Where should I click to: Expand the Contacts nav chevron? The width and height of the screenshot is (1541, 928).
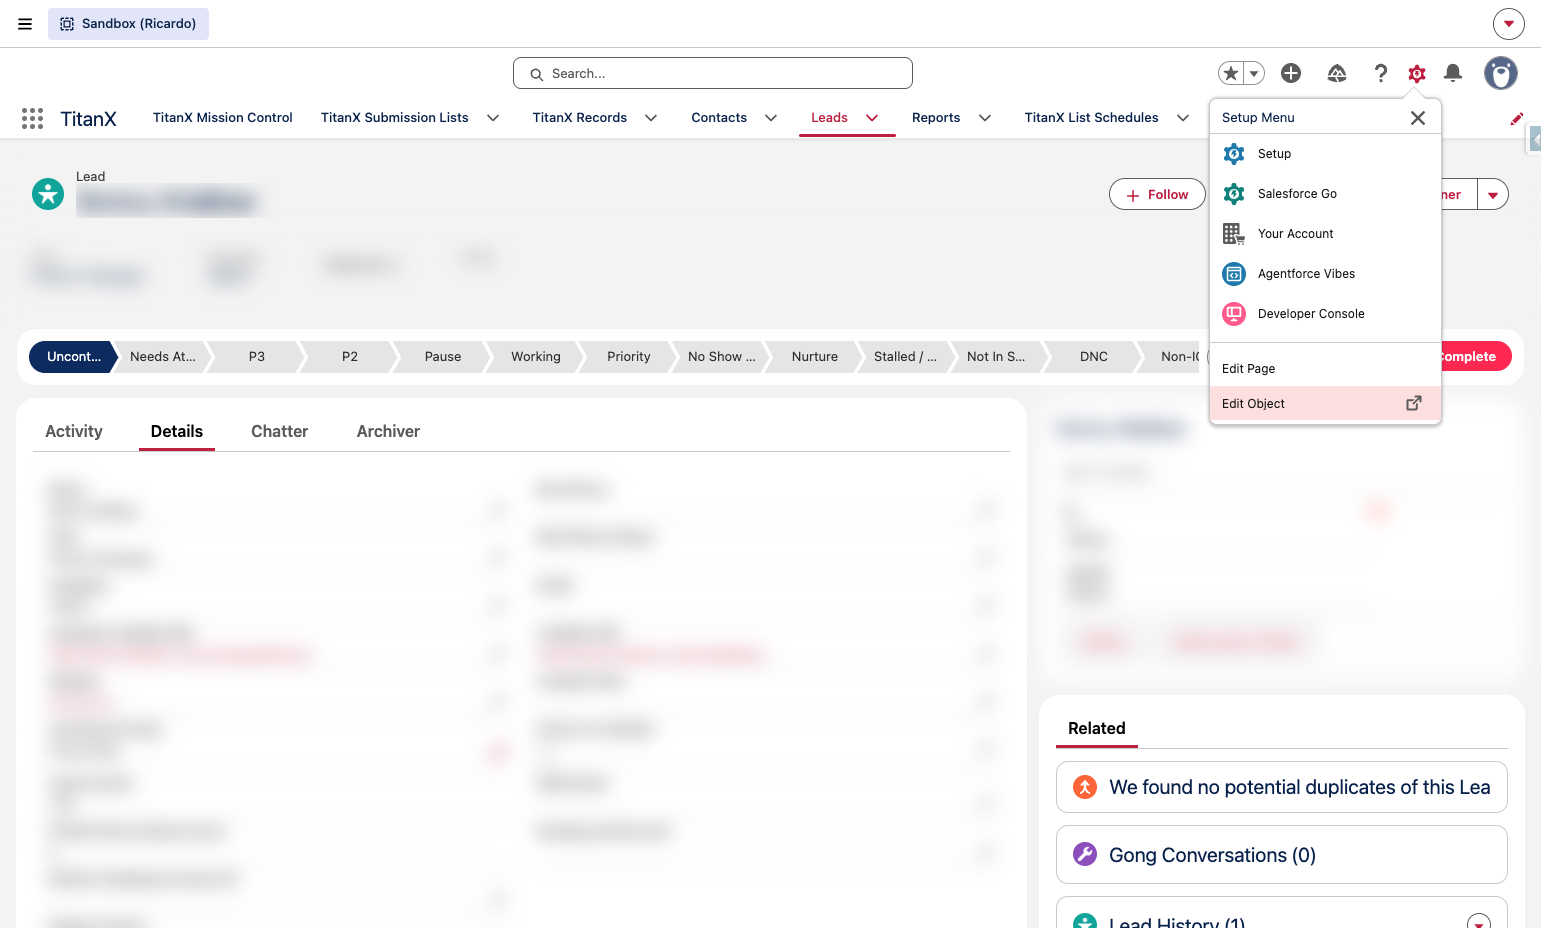pos(771,118)
